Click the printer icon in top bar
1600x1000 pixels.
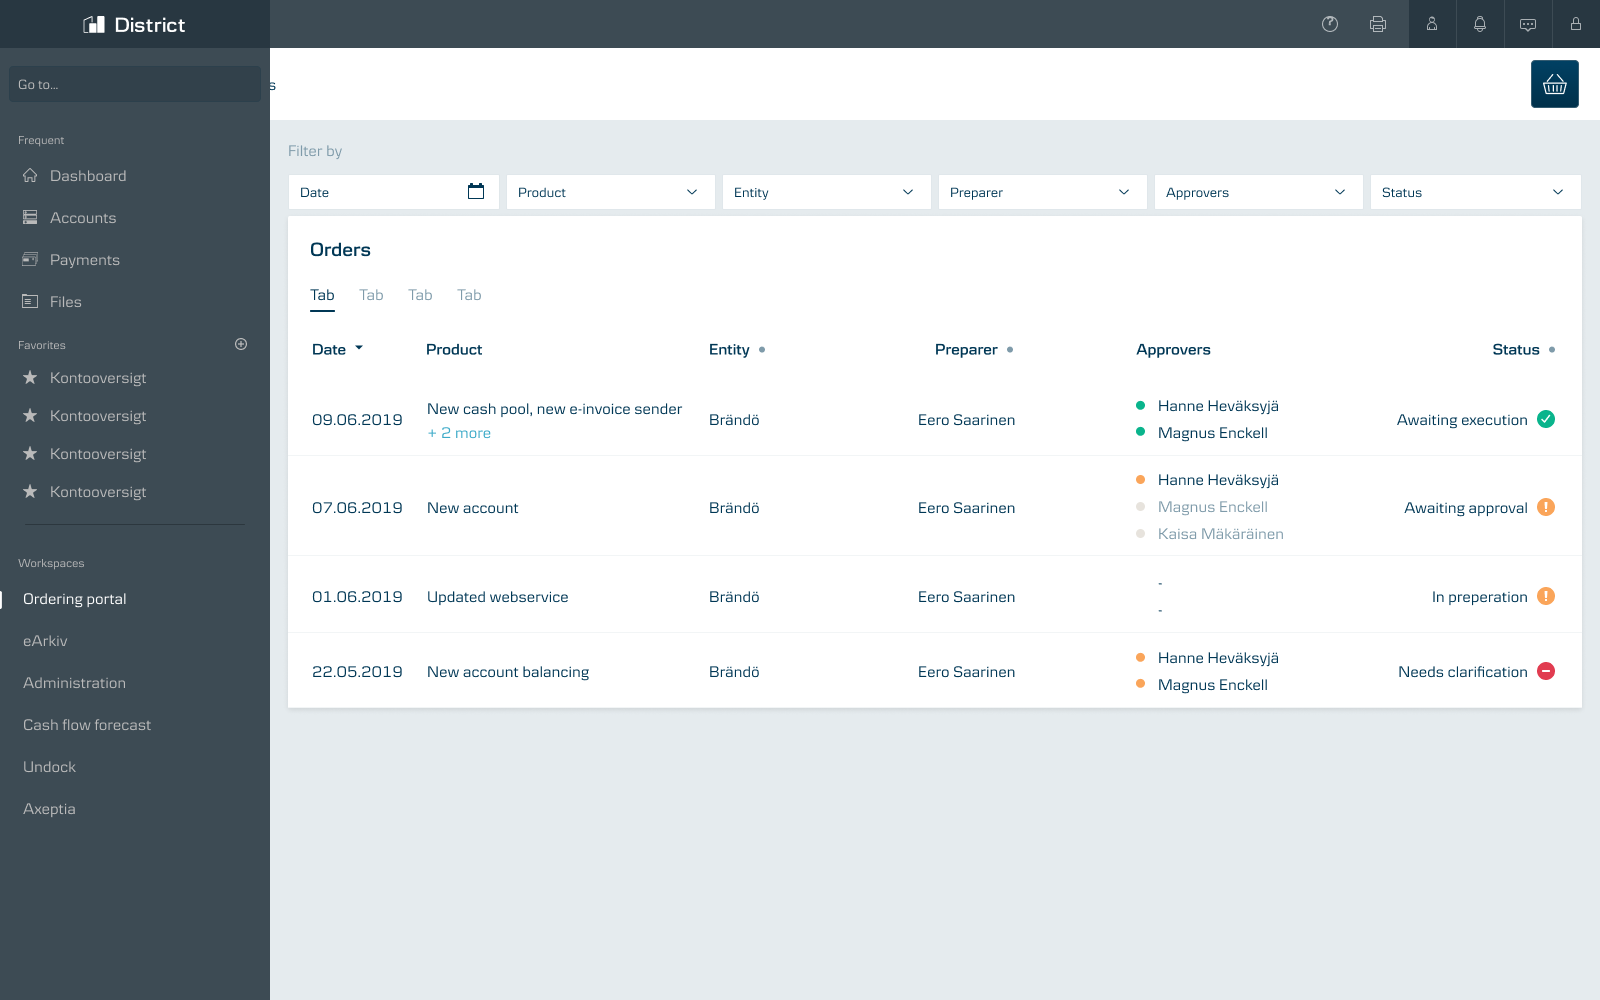pos(1378,24)
